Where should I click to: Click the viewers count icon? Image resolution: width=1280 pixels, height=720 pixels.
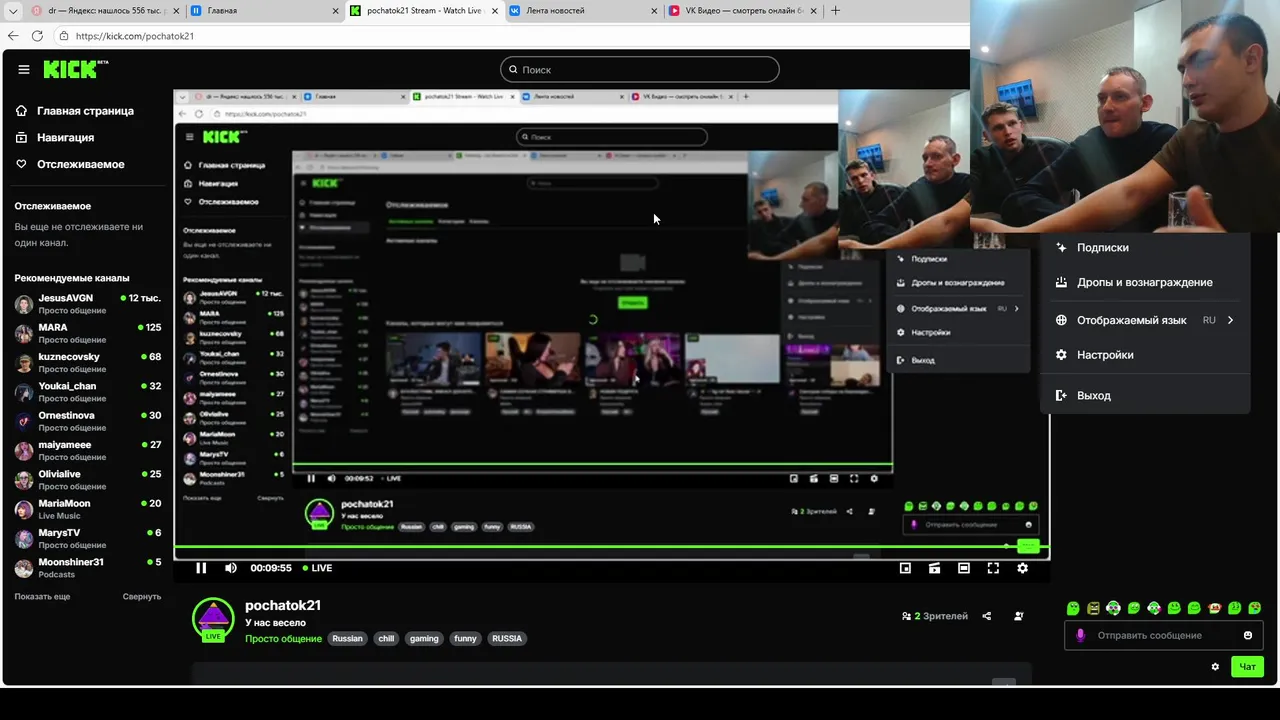906,617
